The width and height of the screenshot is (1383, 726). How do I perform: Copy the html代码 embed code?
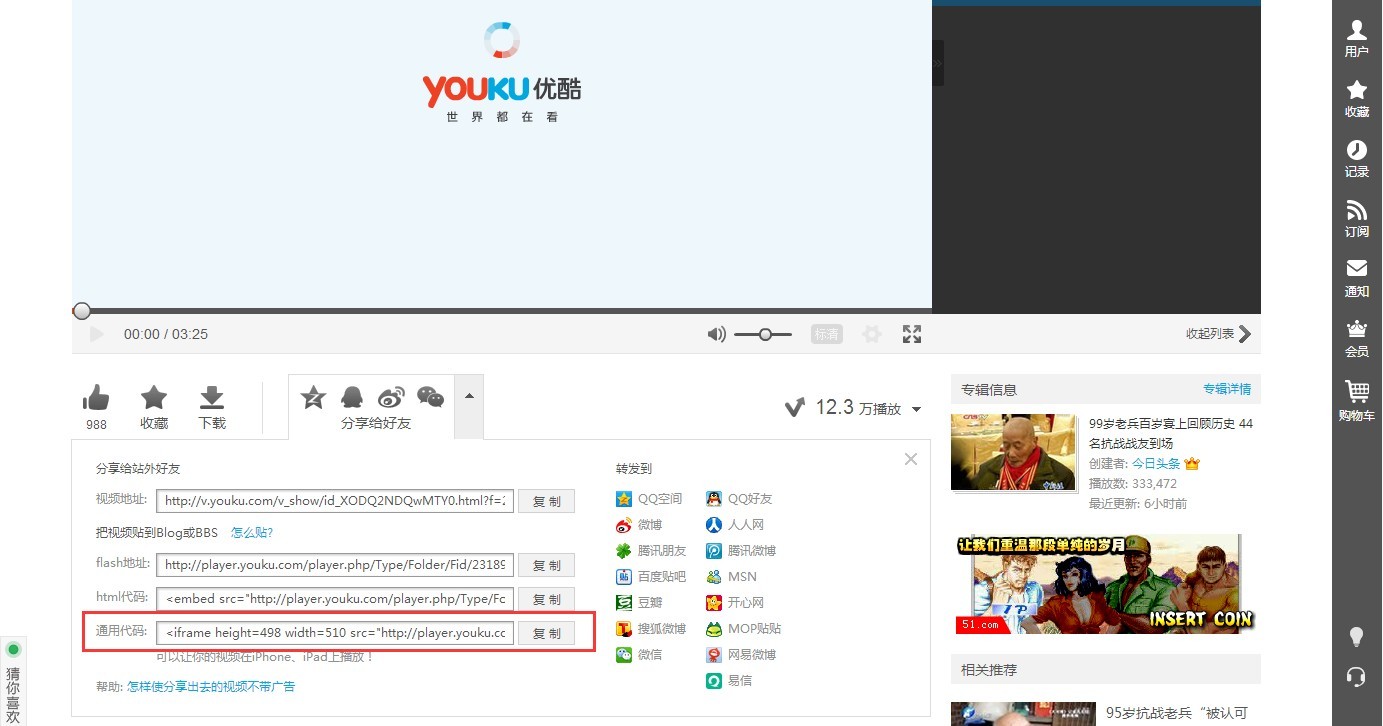point(546,599)
